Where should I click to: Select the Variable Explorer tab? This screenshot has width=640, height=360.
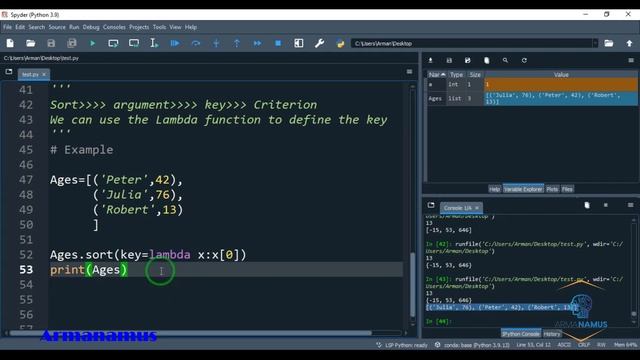click(x=523, y=189)
